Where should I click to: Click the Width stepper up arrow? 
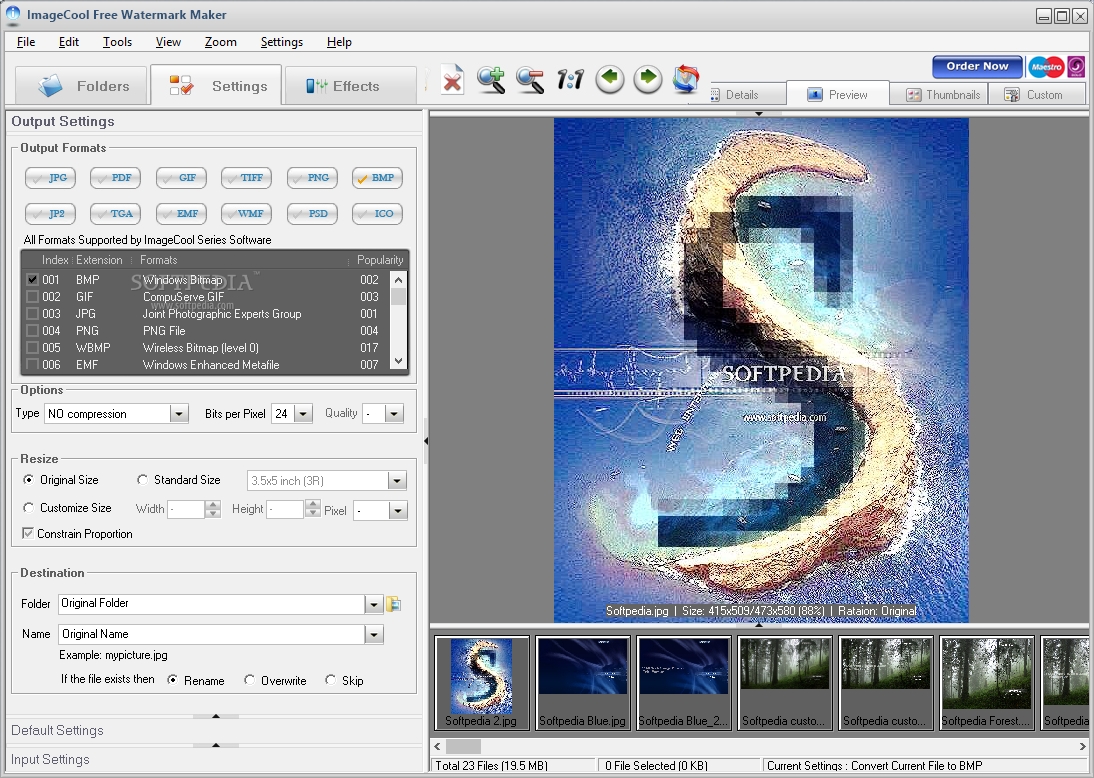[x=213, y=504]
